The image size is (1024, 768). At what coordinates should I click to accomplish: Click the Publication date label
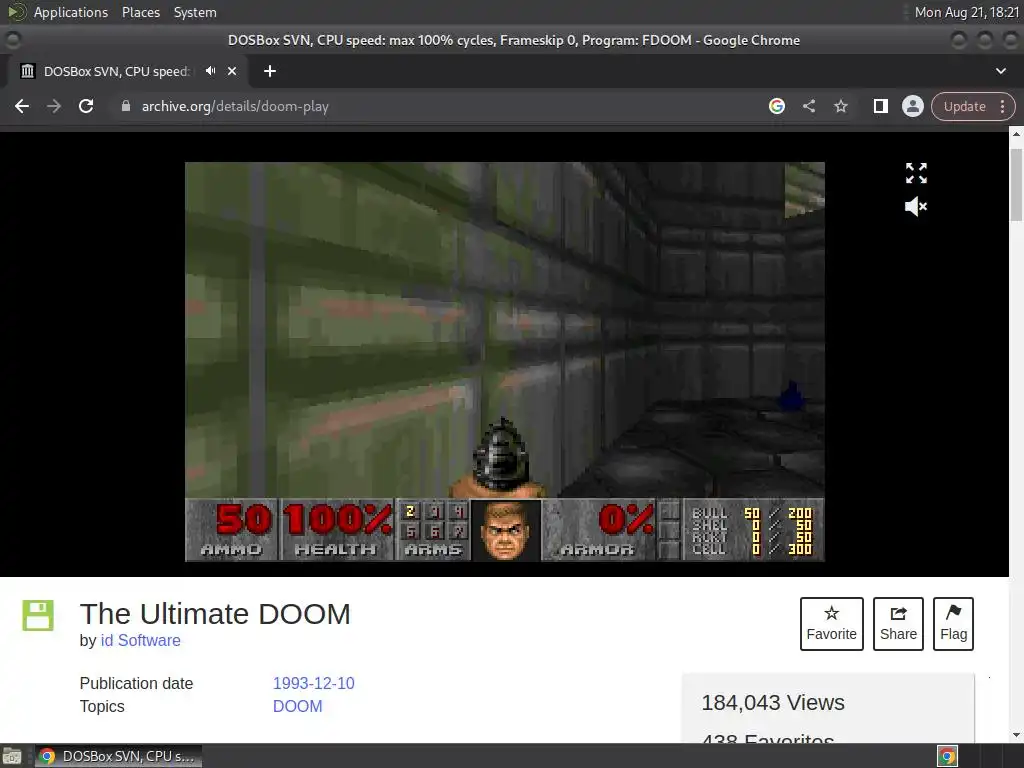tap(136, 683)
